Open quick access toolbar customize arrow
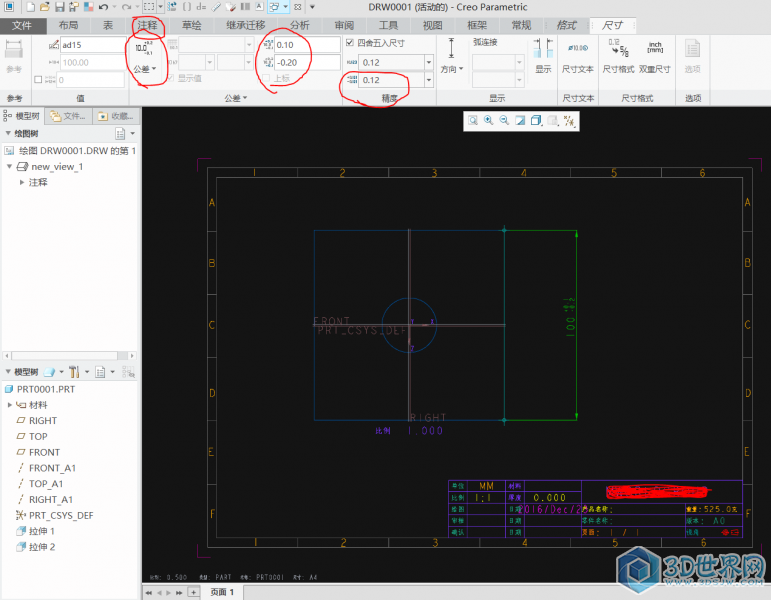The height and width of the screenshot is (600, 771). [312, 7]
